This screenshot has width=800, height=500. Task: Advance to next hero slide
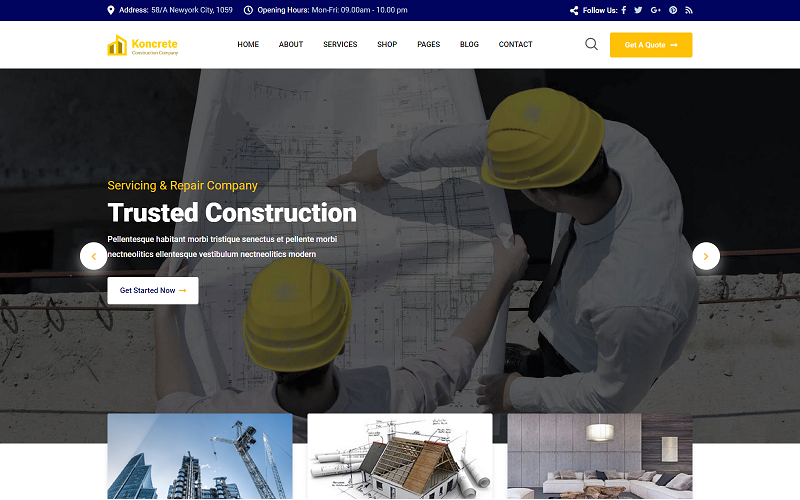706,256
